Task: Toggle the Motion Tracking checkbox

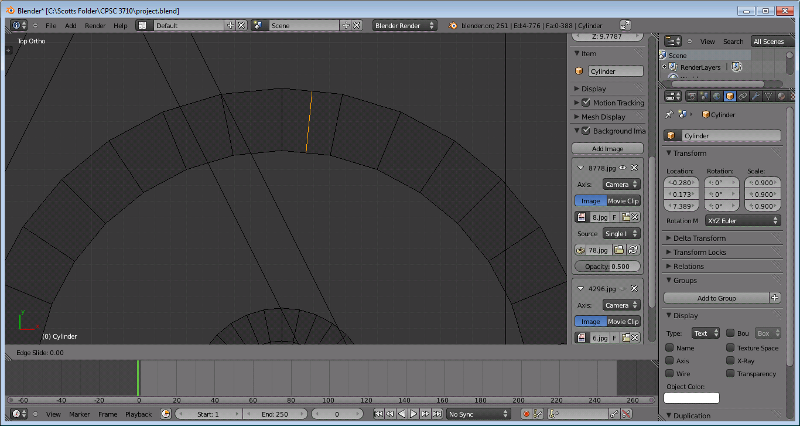Action: tap(586, 103)
